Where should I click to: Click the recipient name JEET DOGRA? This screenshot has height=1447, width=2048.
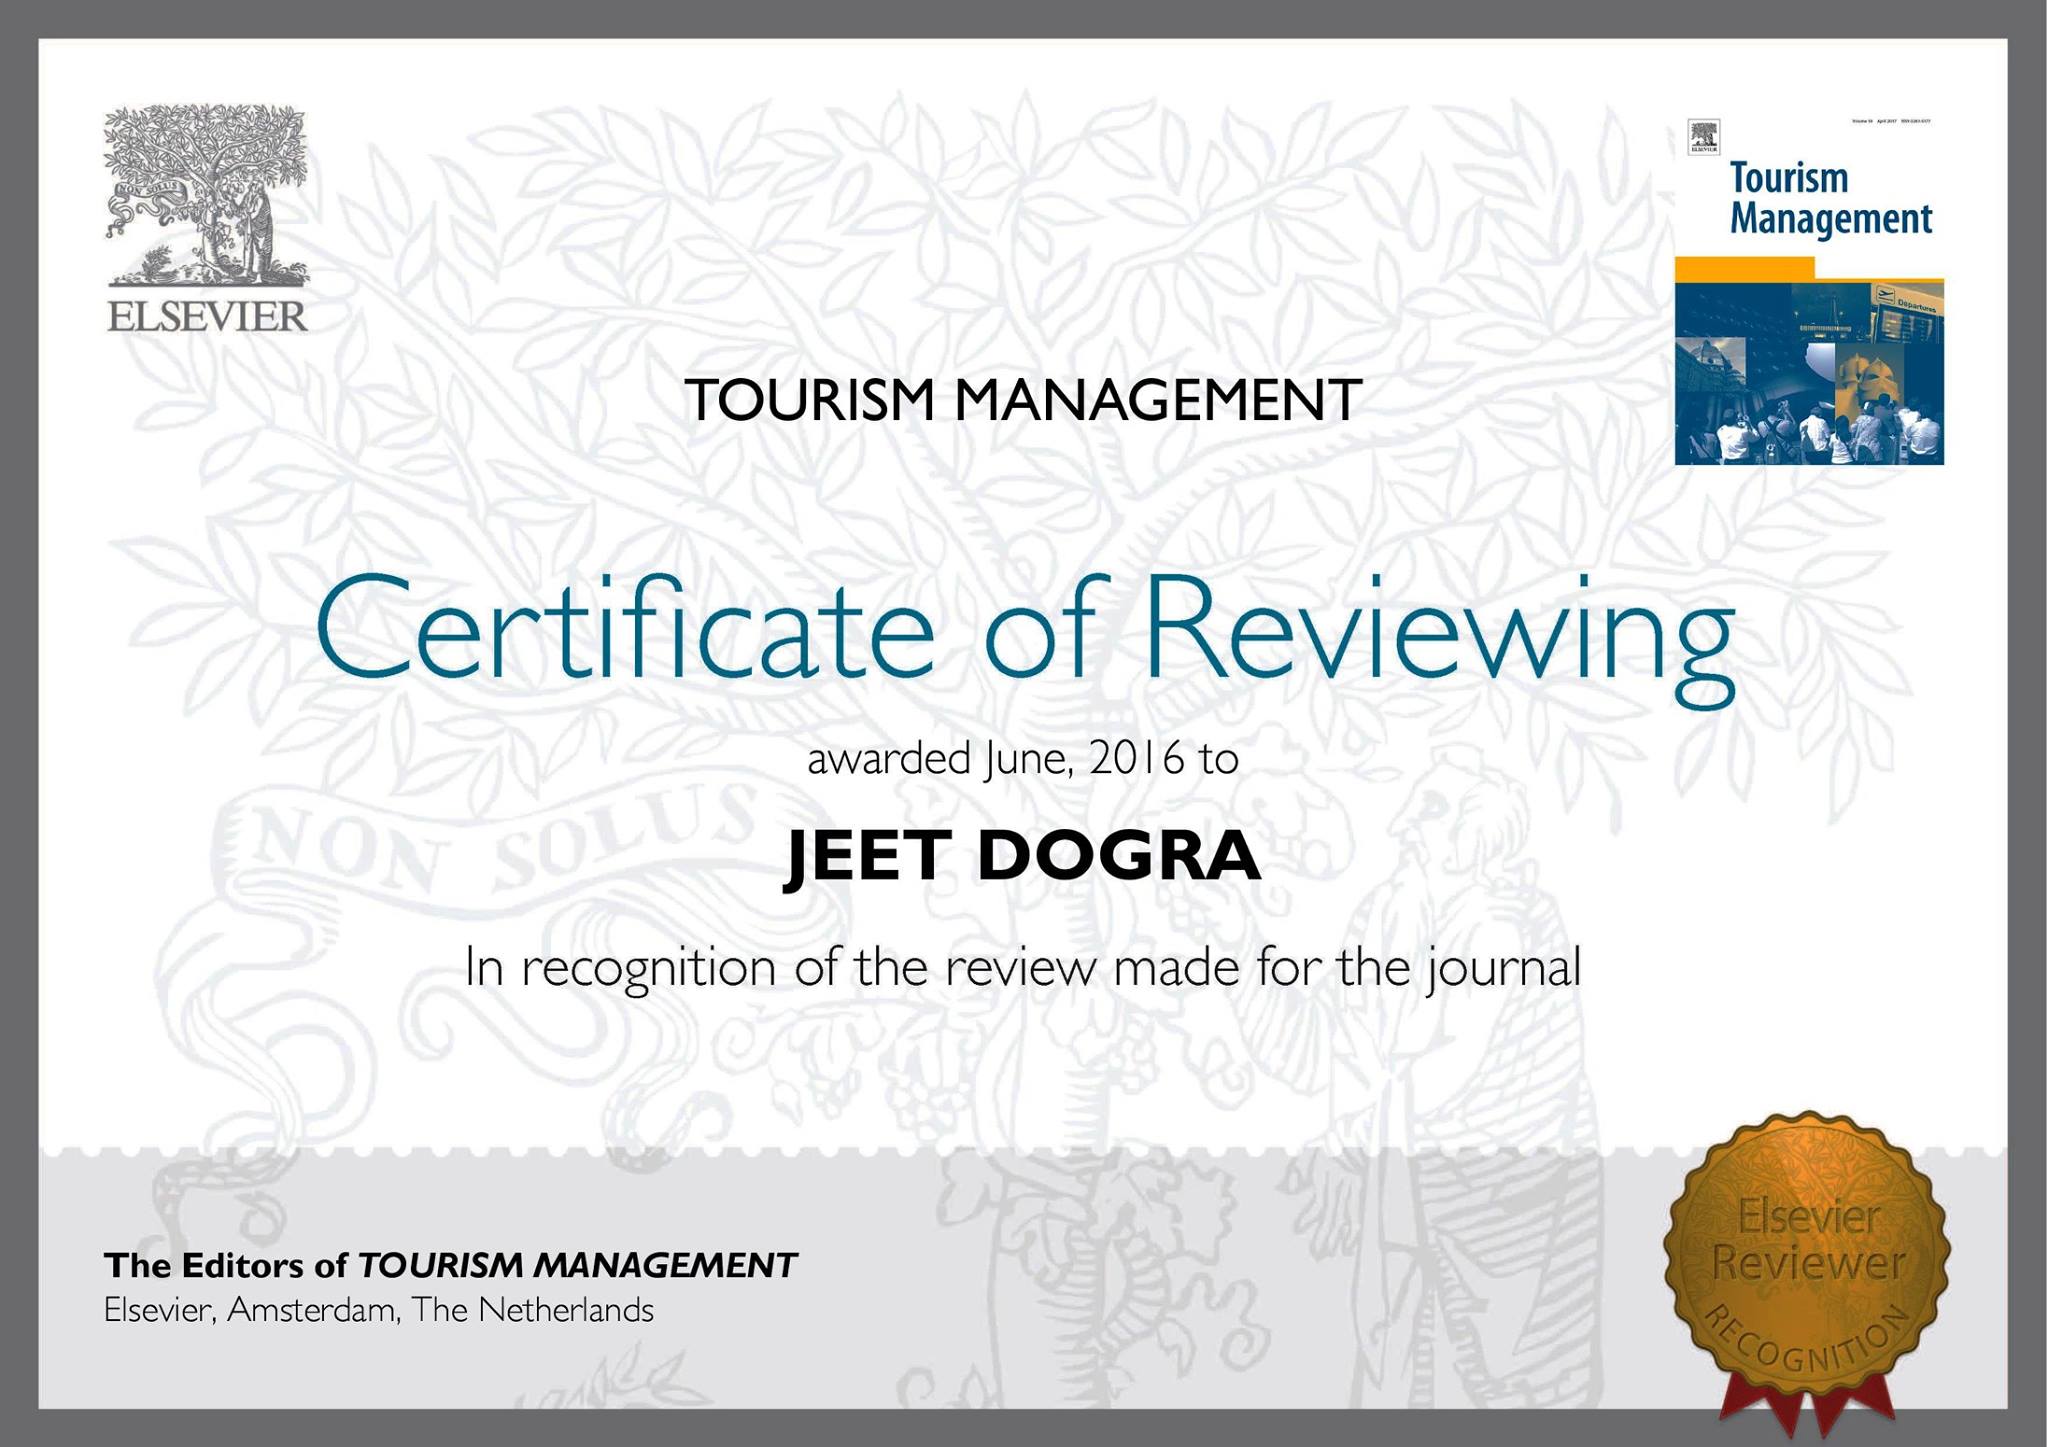click(x=1022, y=856)
